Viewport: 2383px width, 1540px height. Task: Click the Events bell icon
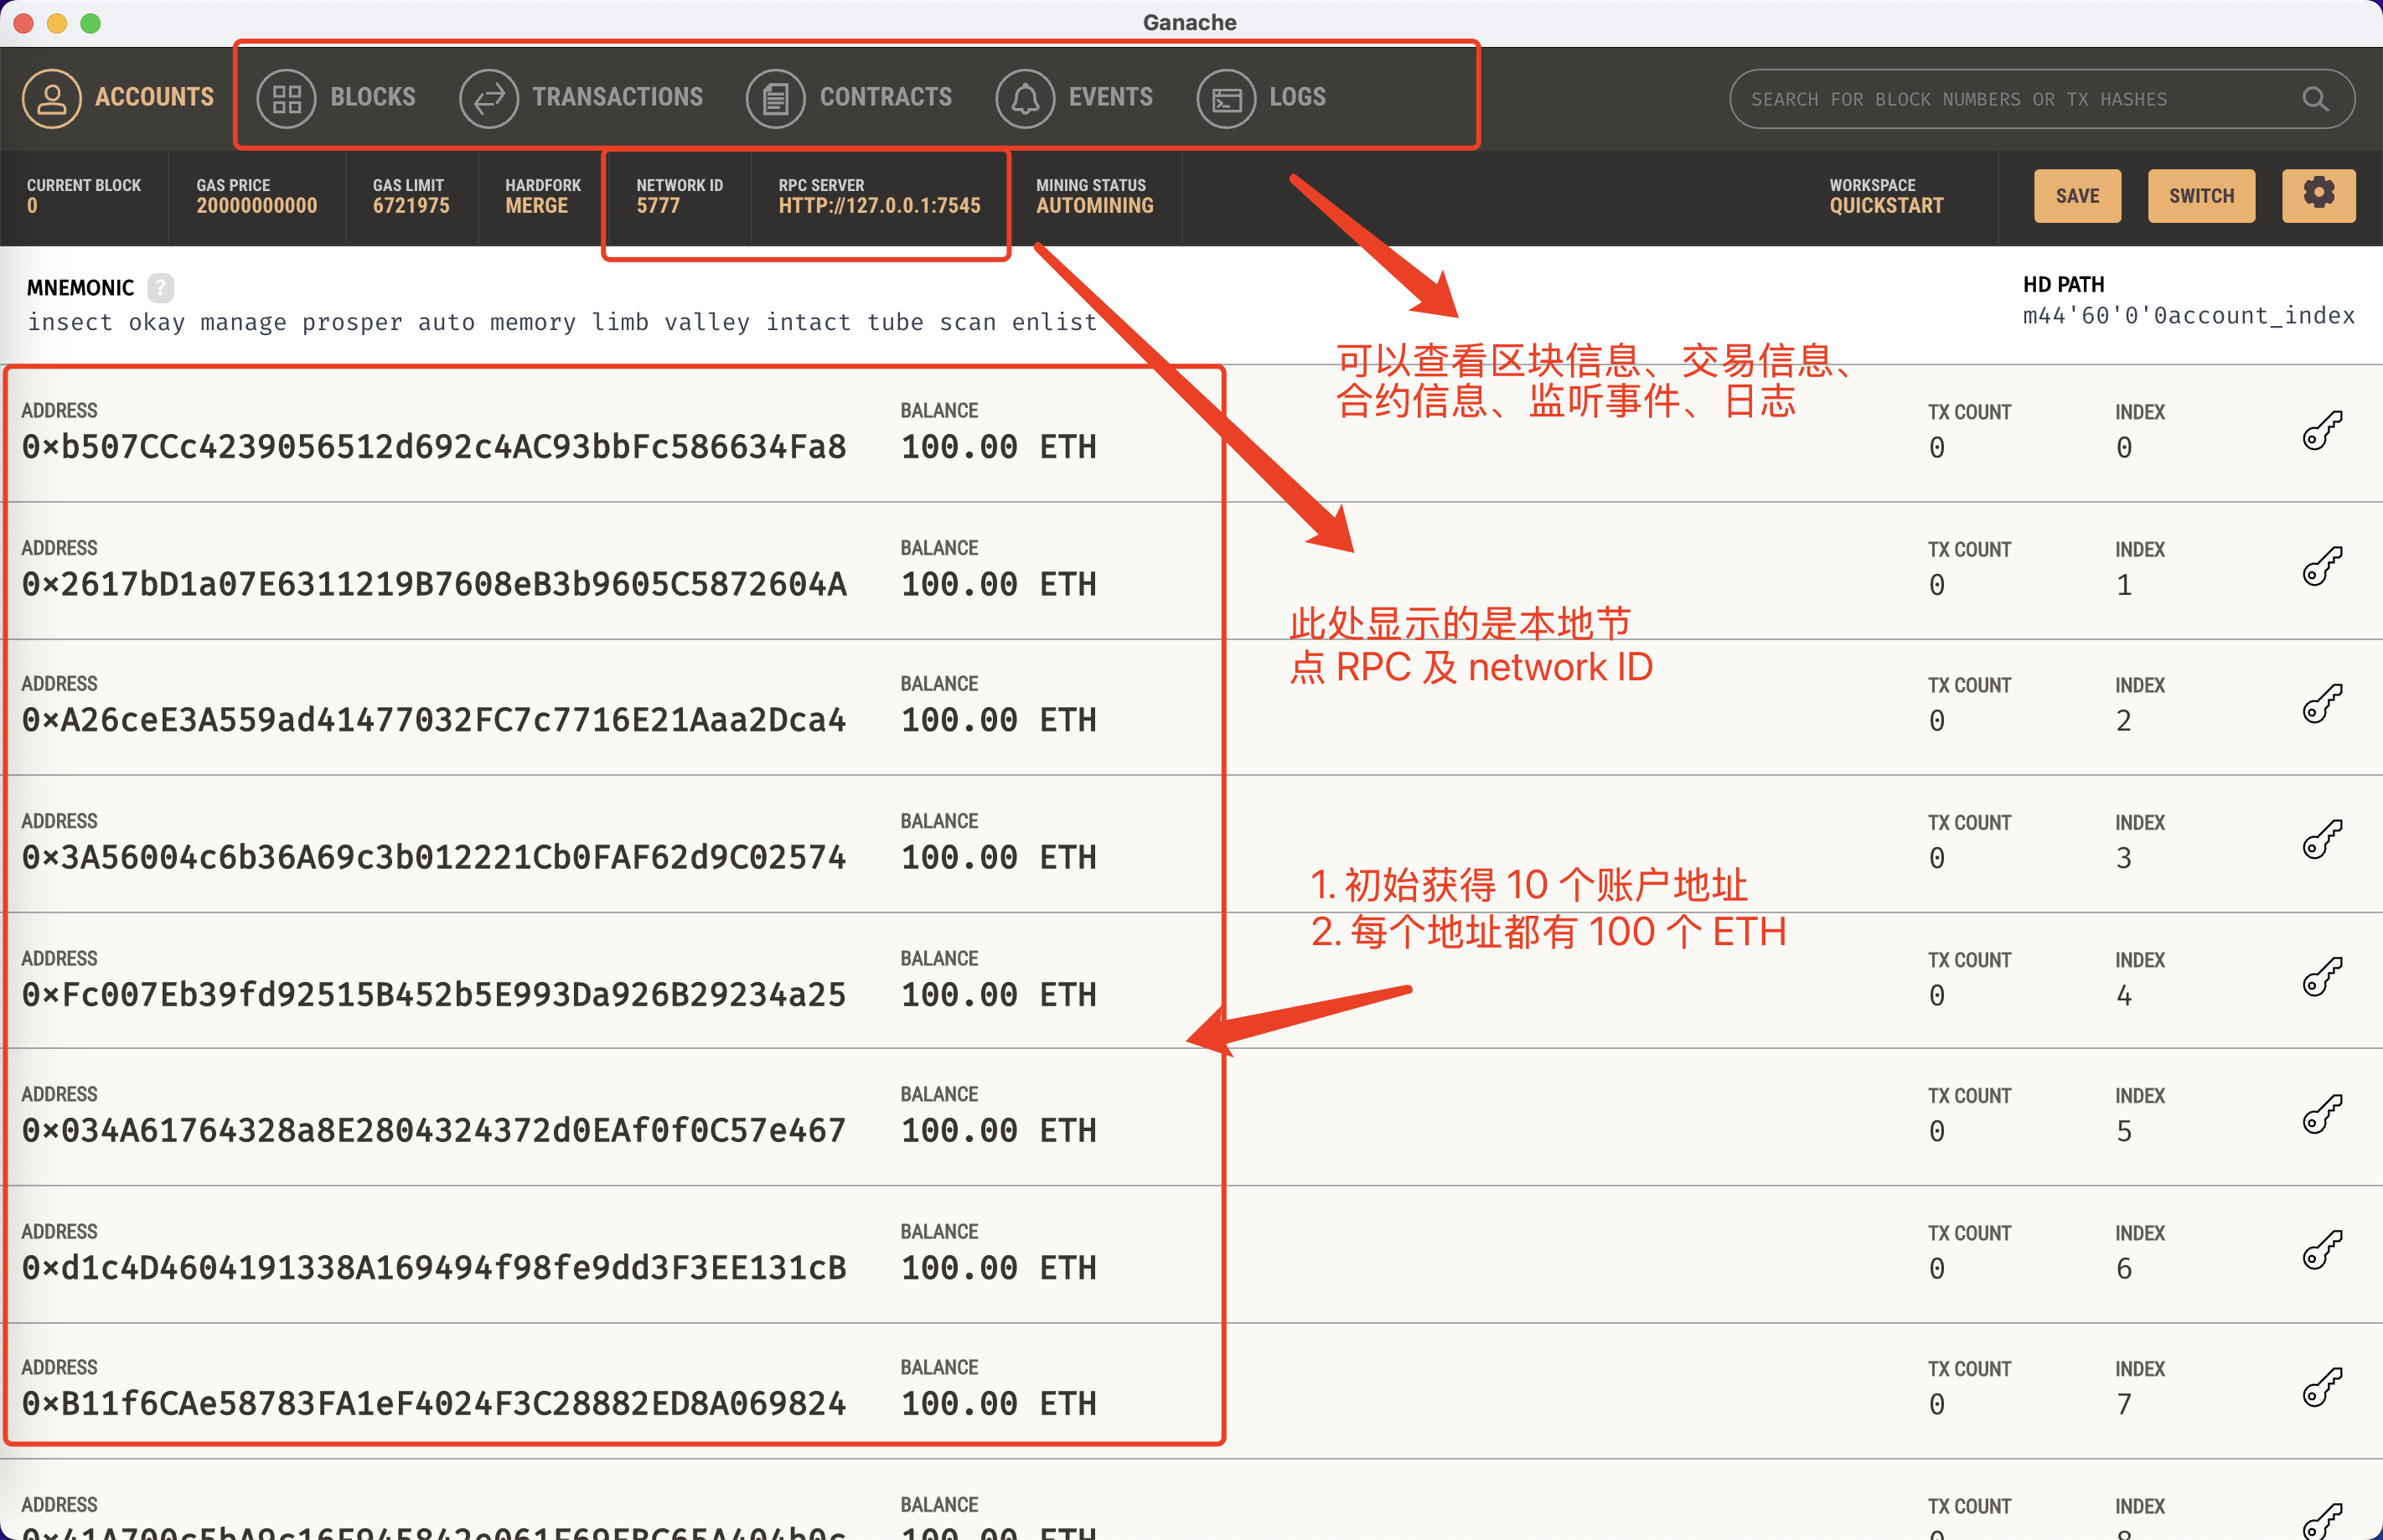coord(1025,98)
